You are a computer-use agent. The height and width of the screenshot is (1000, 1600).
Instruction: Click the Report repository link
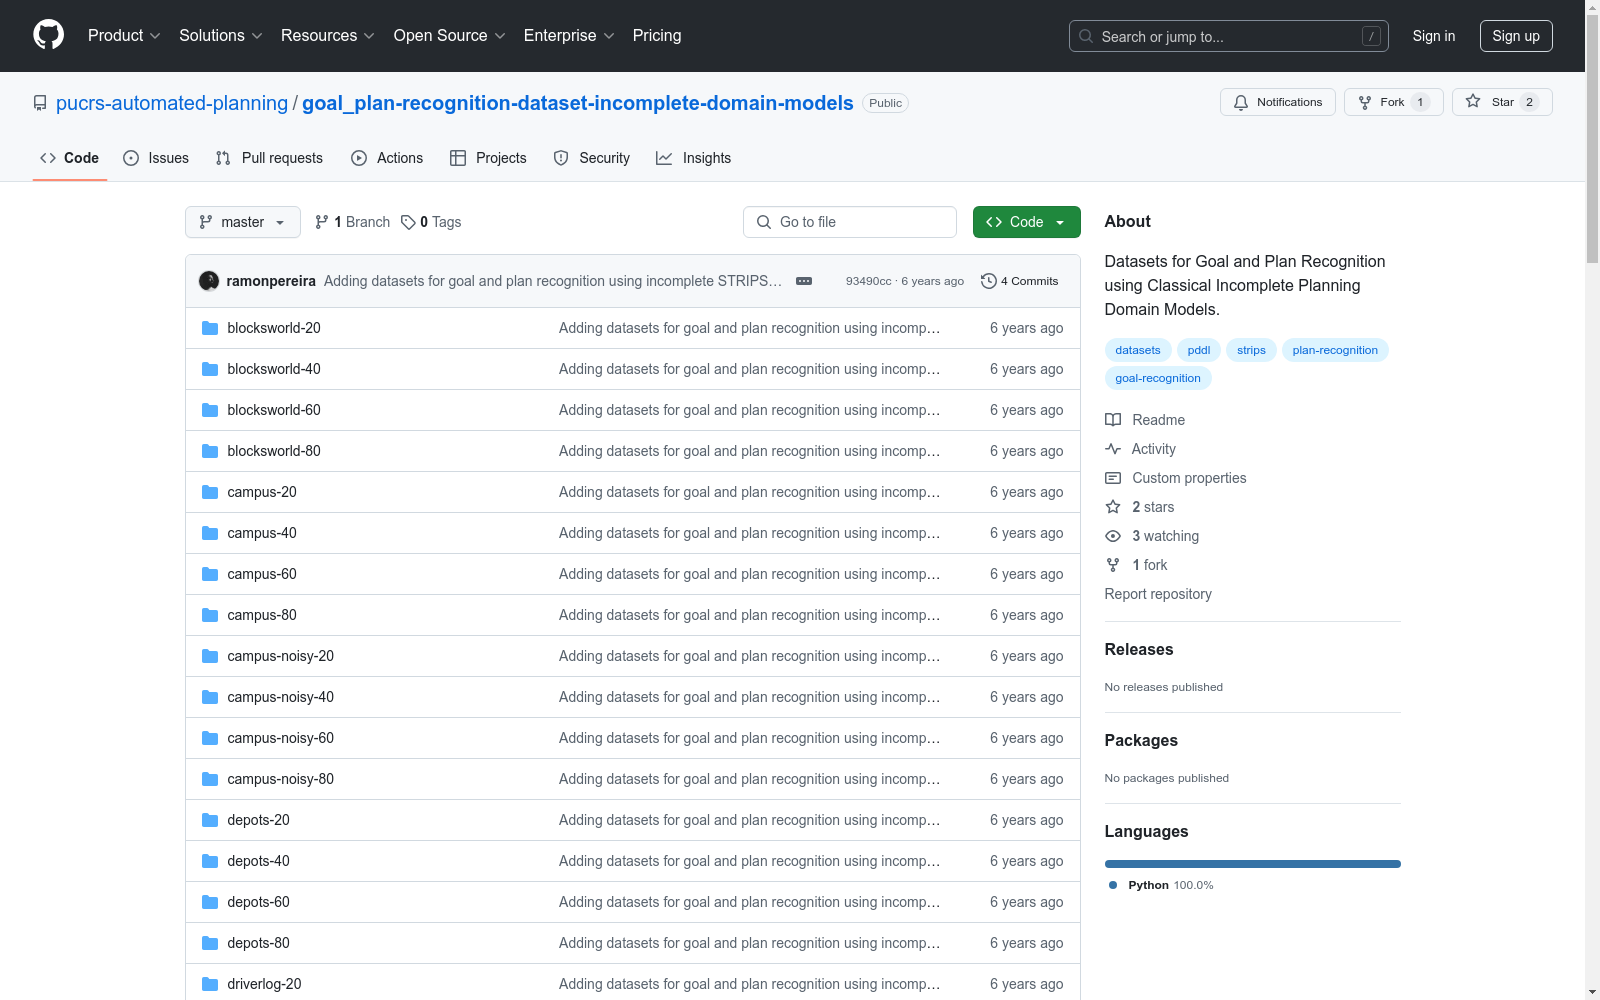coord(1158,594)
